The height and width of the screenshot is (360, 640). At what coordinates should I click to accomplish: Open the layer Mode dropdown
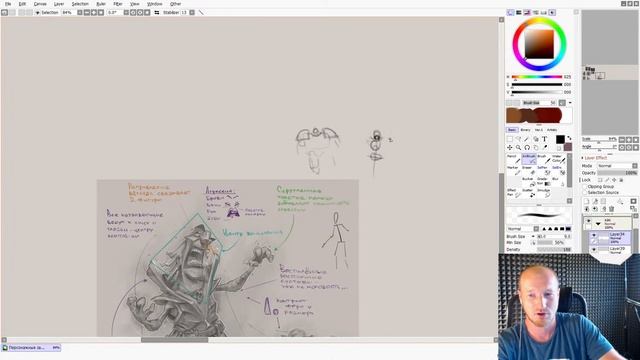617,166
